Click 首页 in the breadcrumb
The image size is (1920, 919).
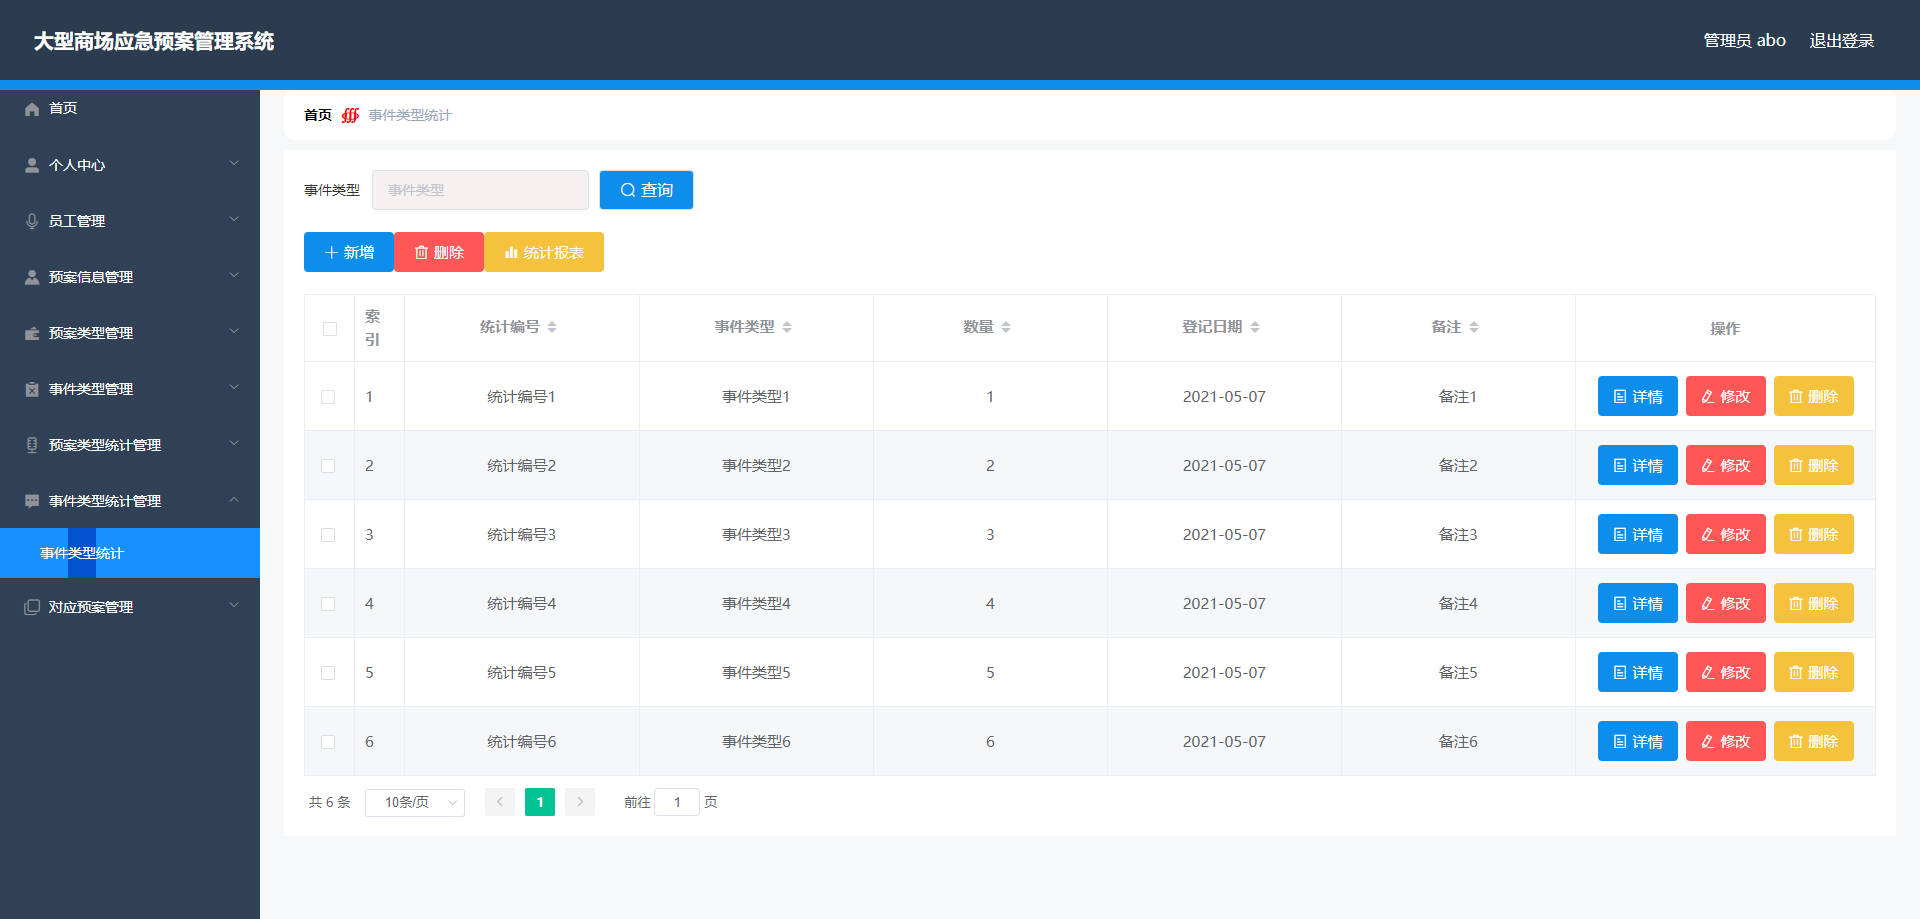coord(318,115)
